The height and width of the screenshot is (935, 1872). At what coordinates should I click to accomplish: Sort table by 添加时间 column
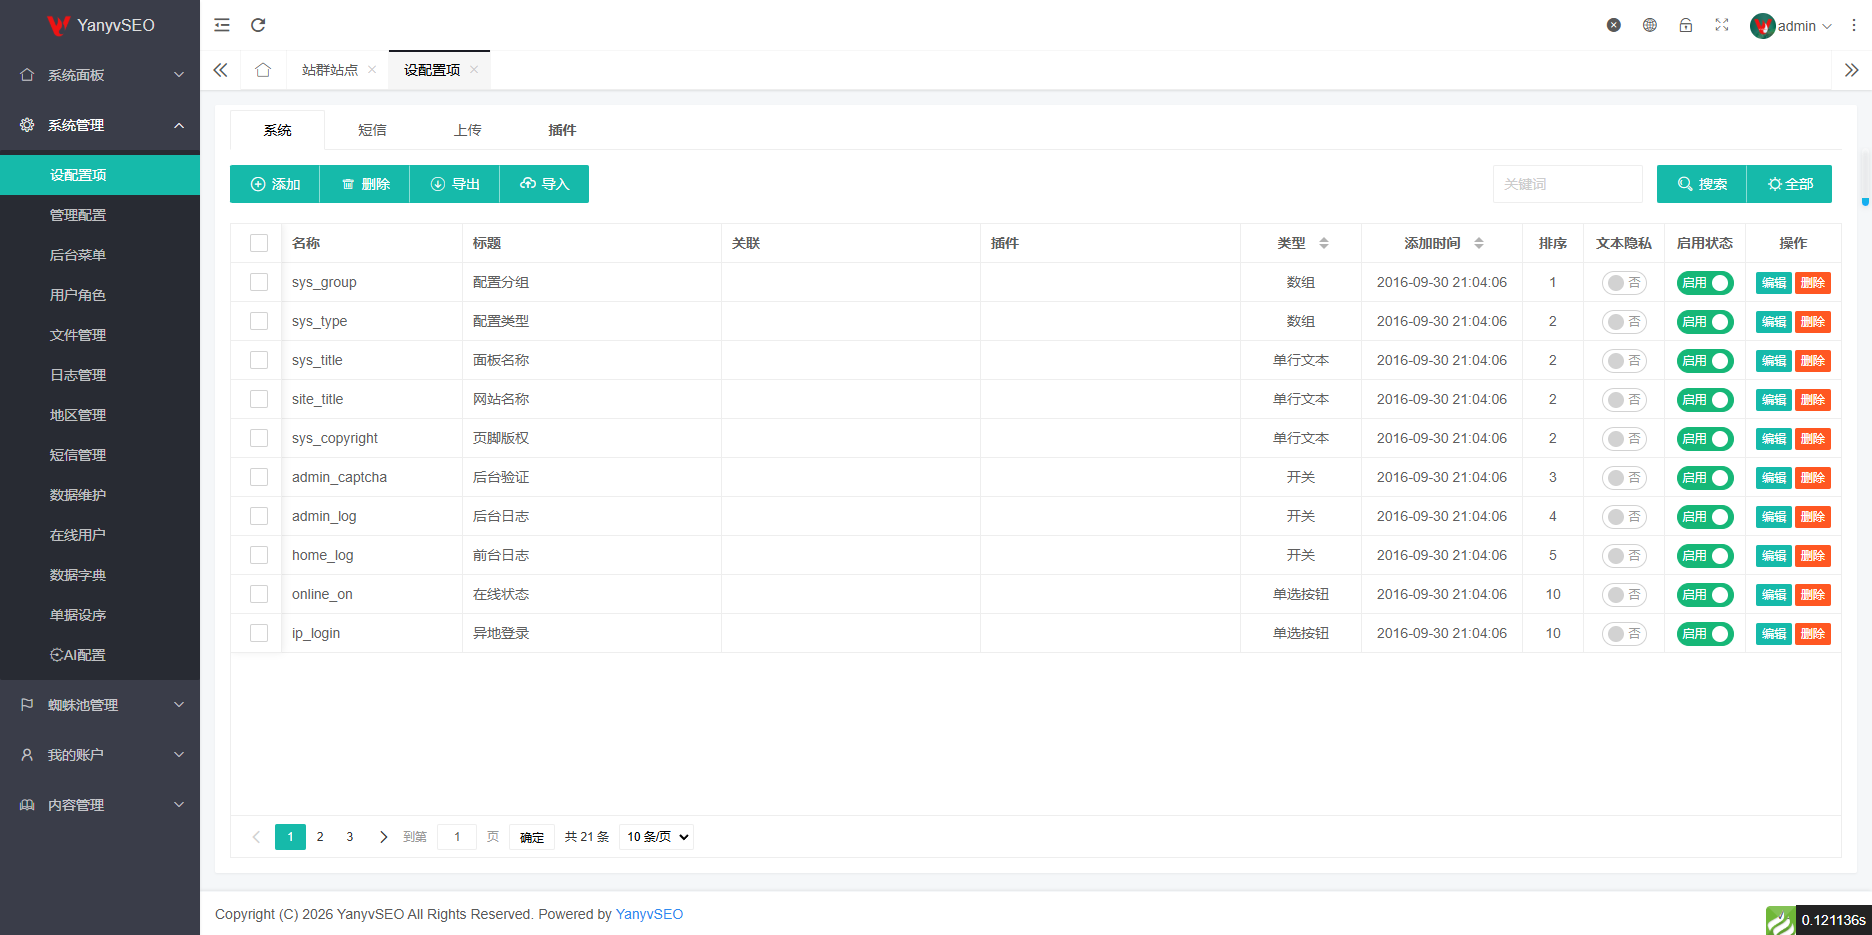(1479, 243)
